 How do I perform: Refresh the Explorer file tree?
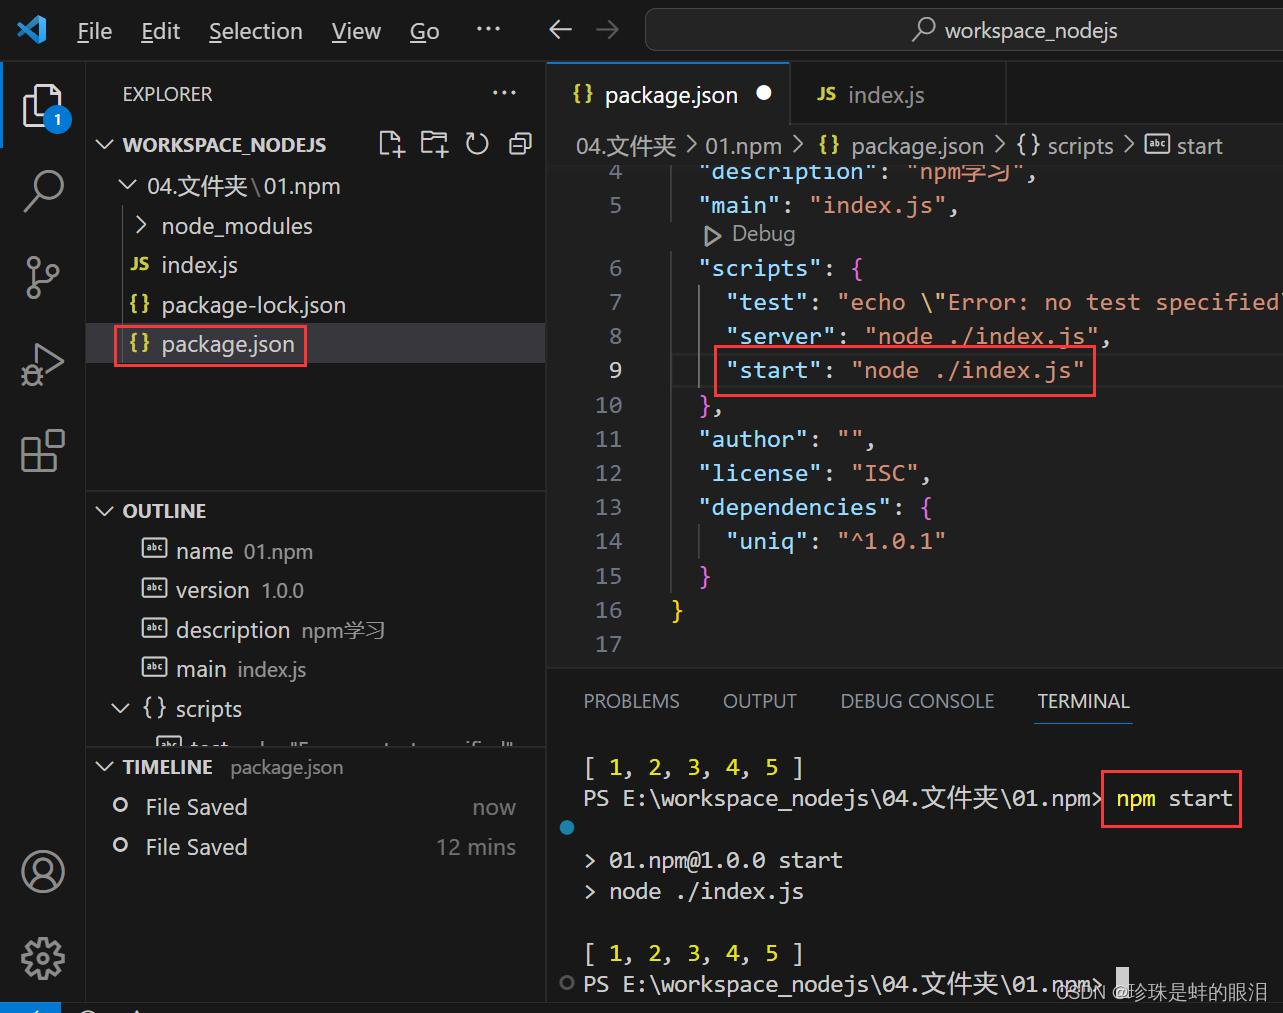[x=477, y=144]
